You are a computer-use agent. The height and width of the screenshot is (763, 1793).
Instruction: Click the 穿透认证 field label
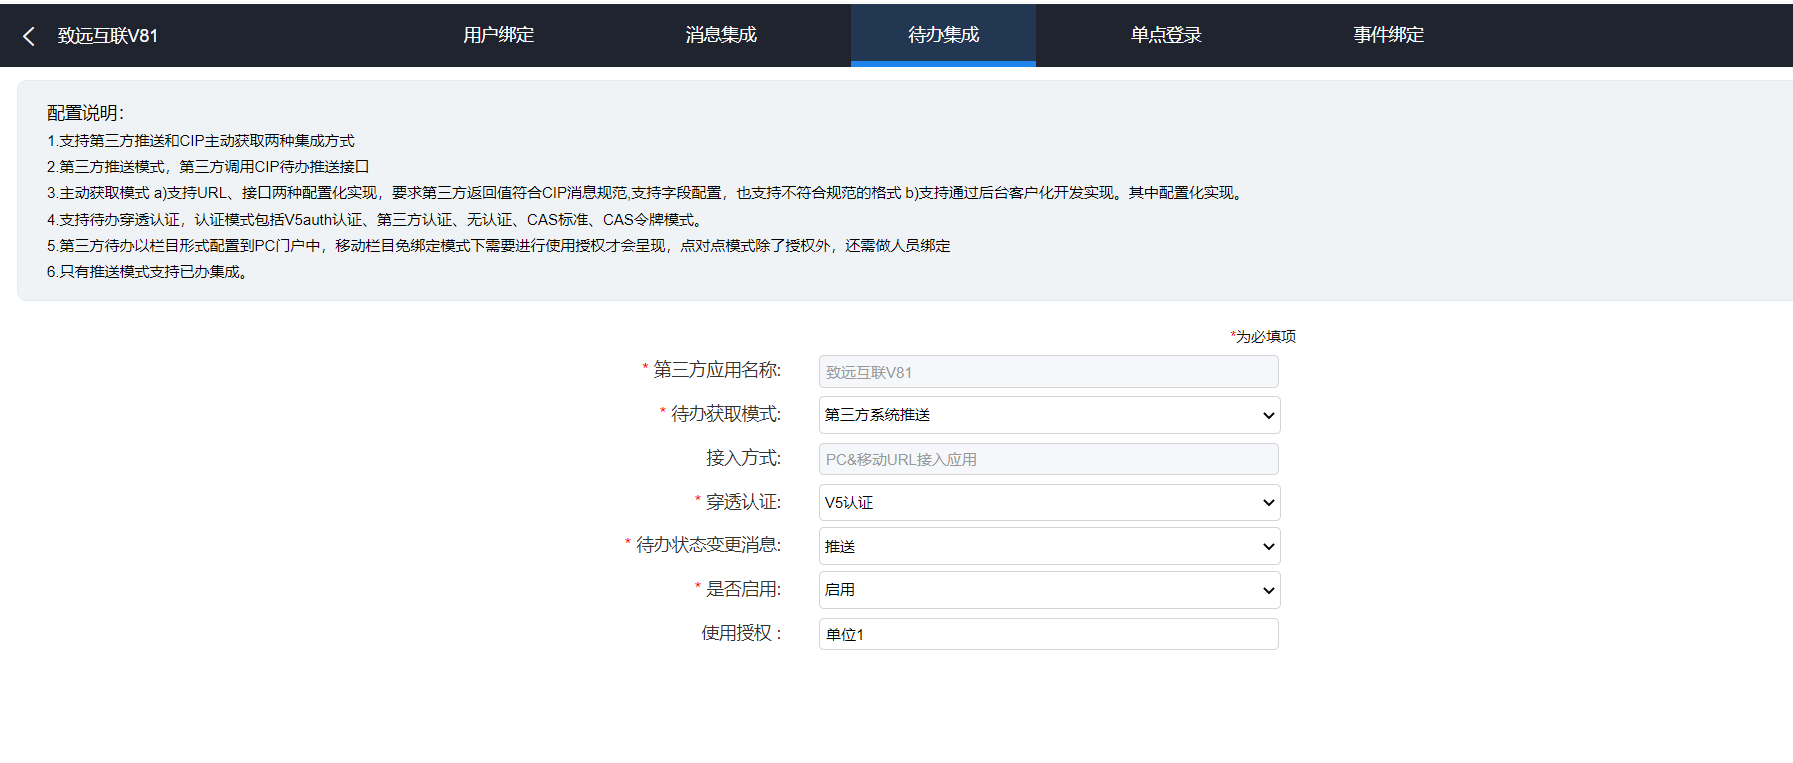[x=743, y=502]
